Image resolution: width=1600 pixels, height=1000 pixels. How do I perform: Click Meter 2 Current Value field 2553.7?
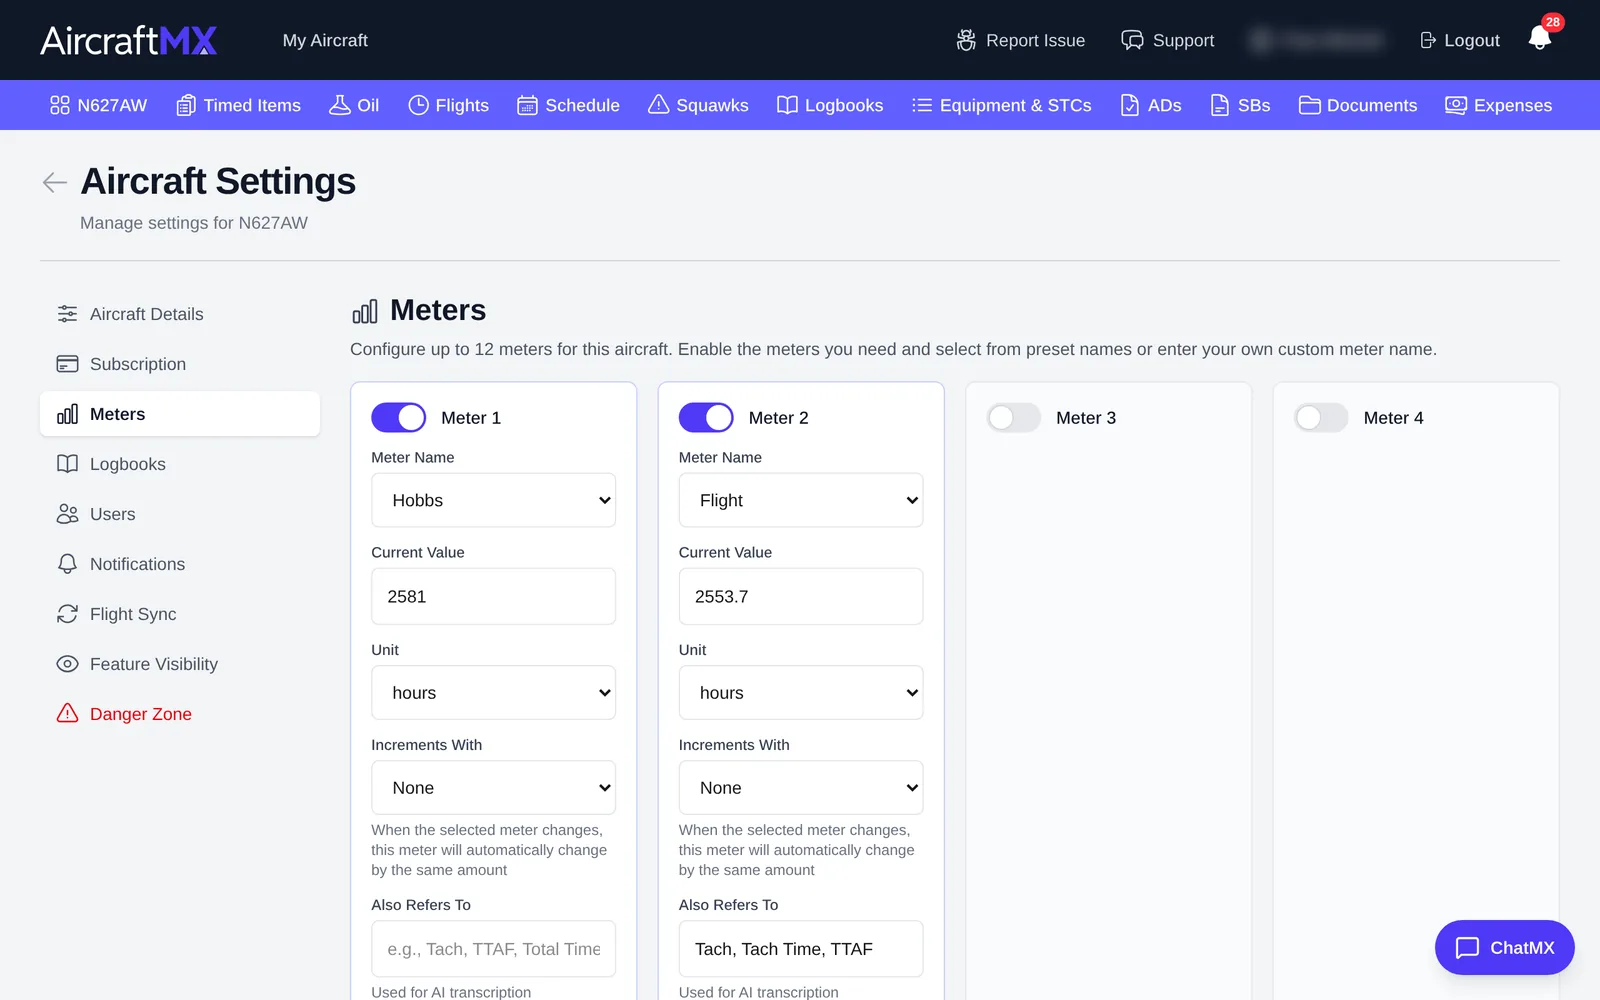pyautogui.click(x=801, y=596)
